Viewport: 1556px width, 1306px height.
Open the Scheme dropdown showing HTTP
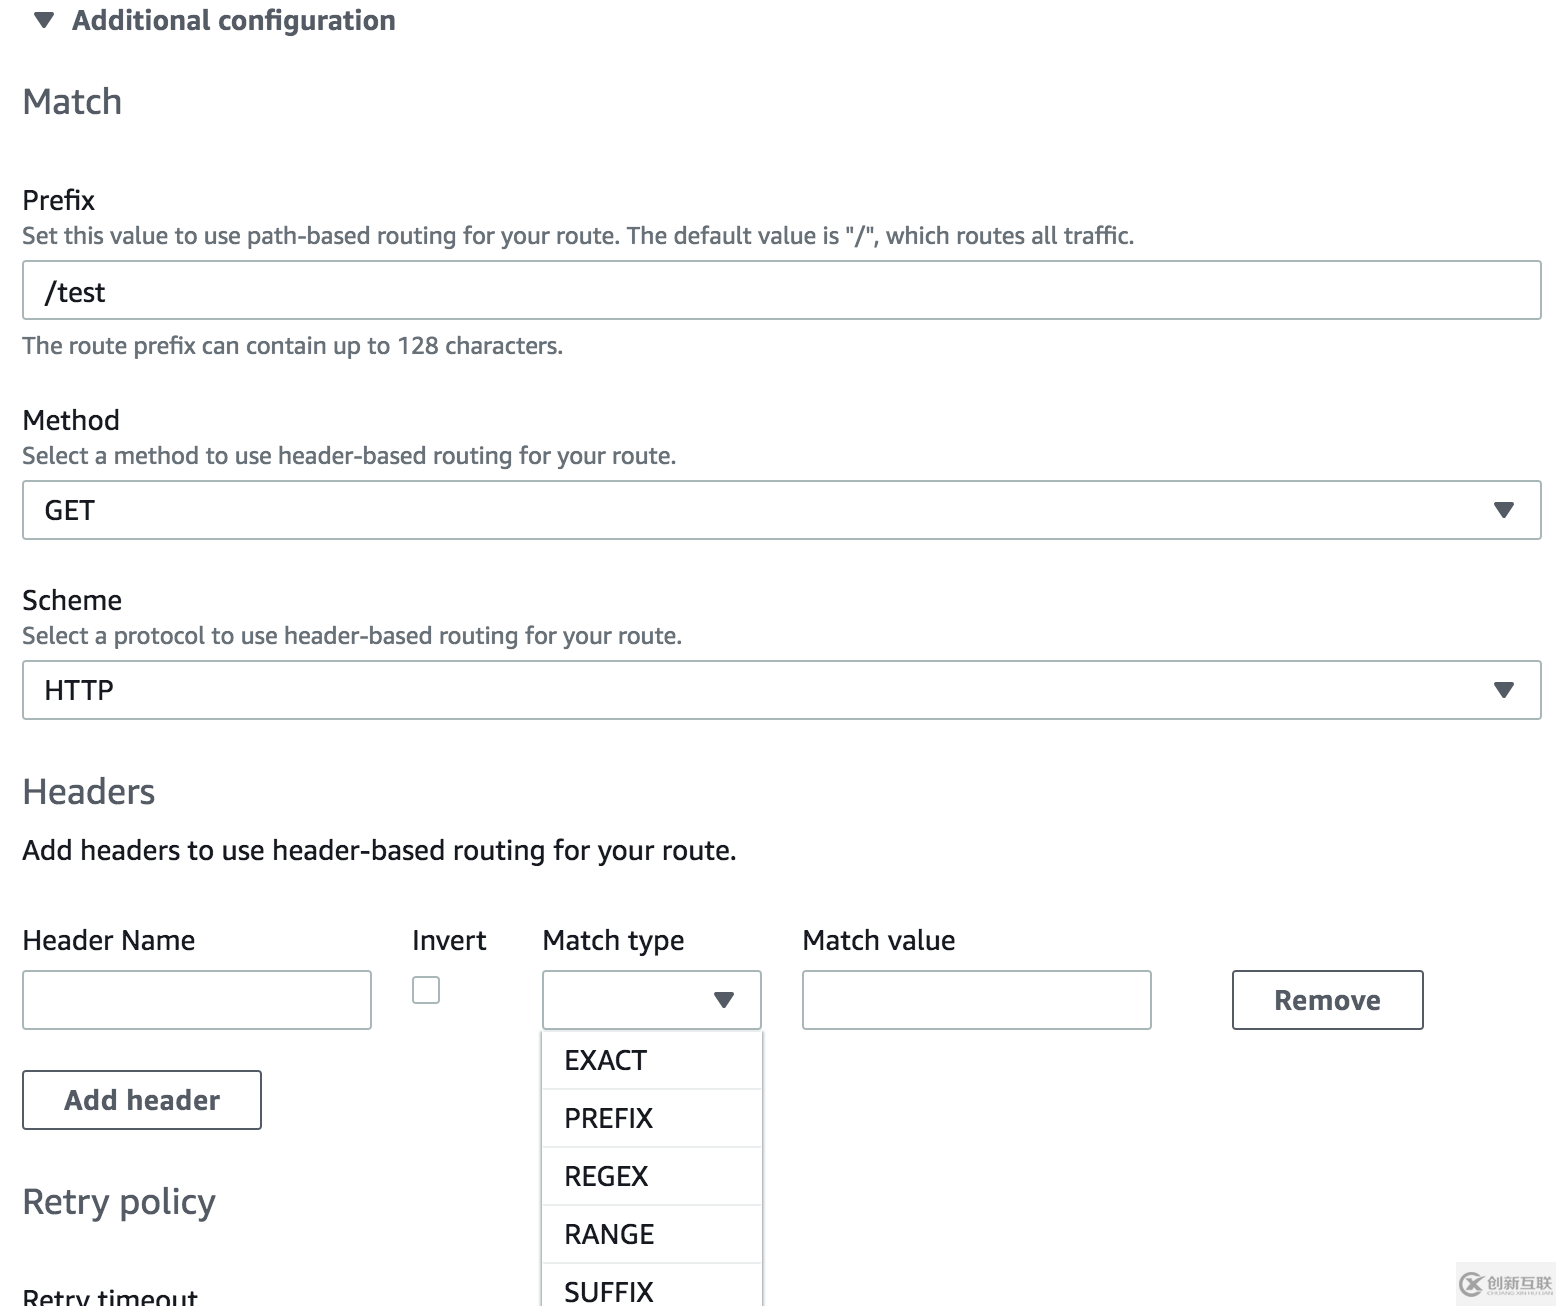coord(780,690)
